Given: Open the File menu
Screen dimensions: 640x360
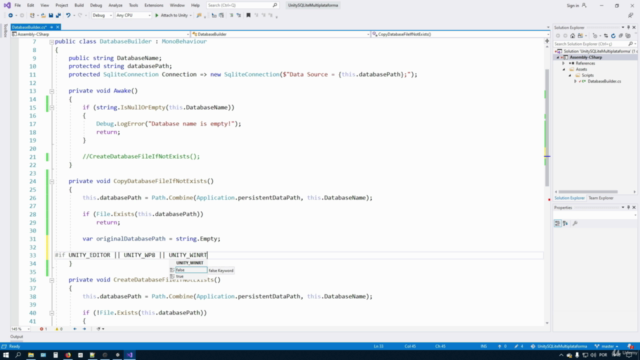Looking at the screenshot, I should pos(18,5).
